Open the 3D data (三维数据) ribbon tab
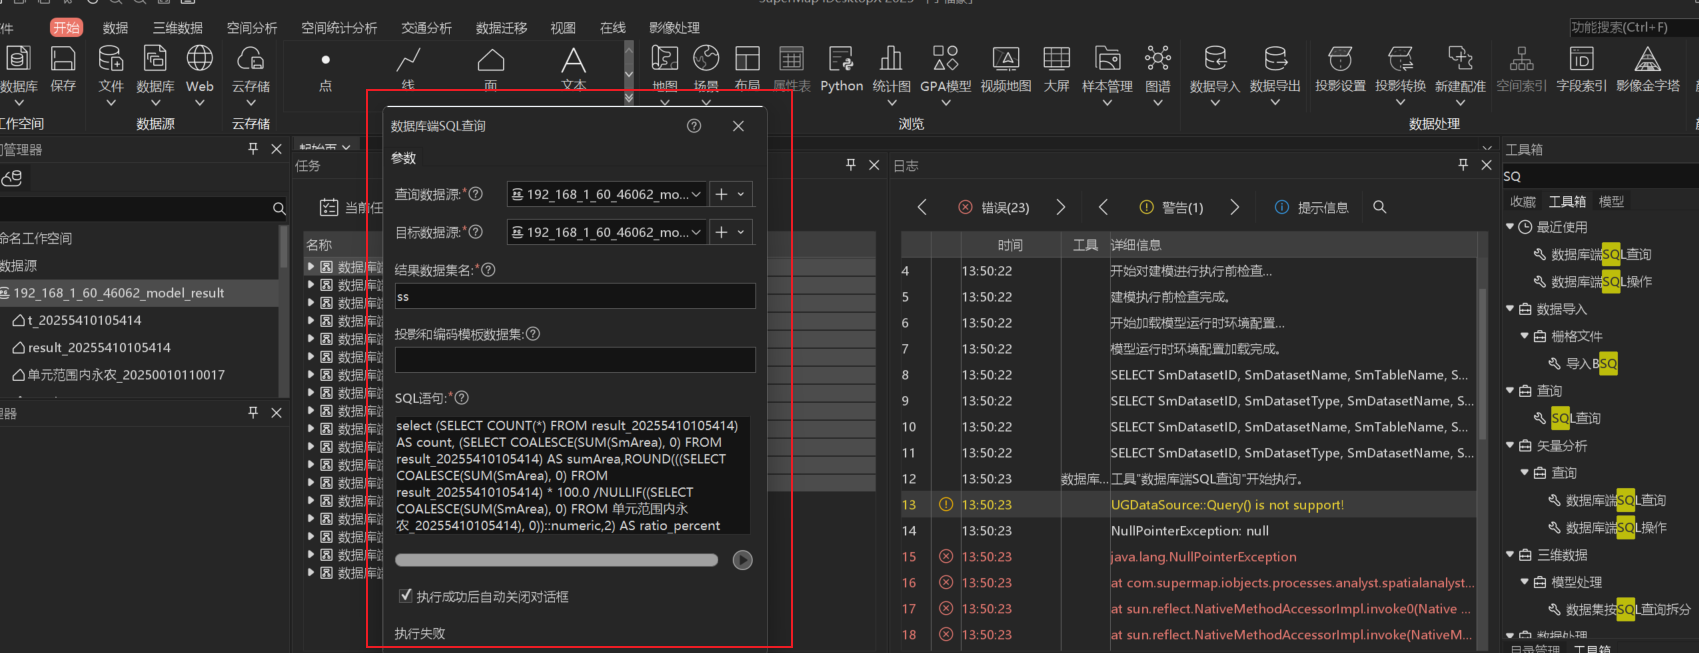The image size is (1699, 653). coord(178,28)
